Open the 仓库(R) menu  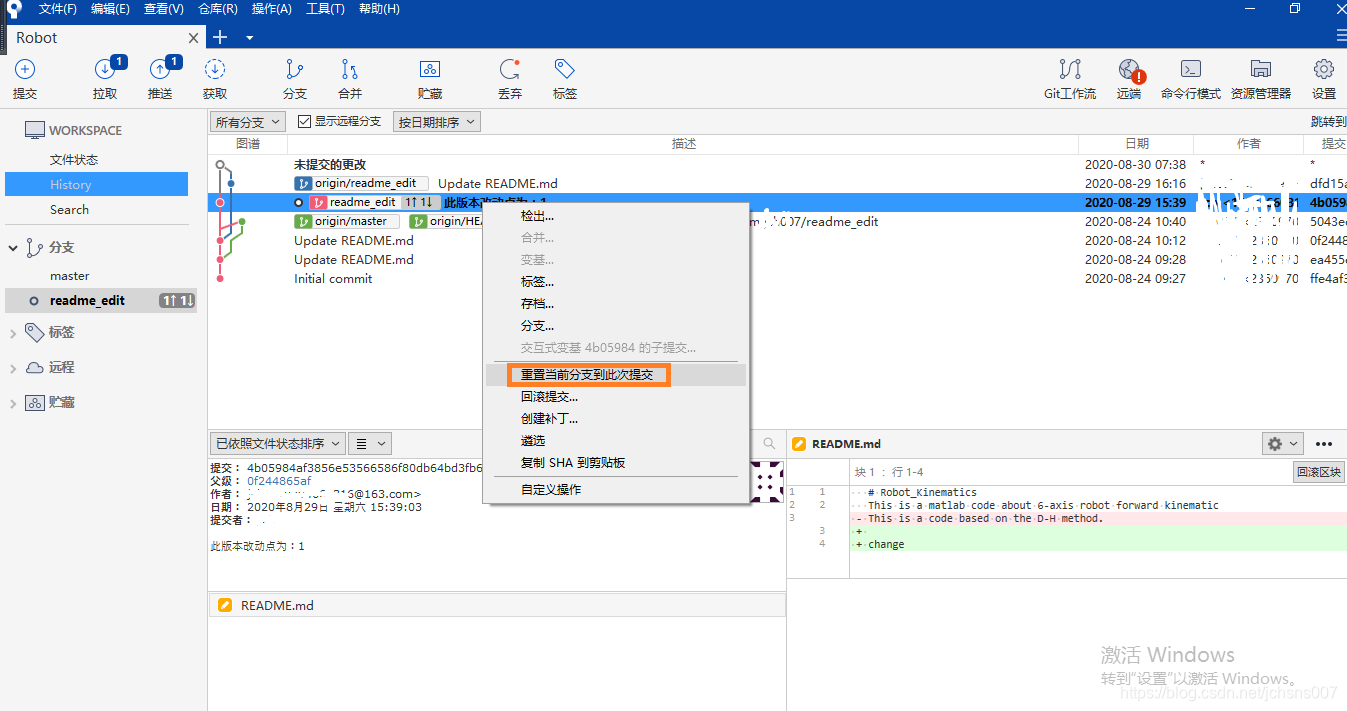218,9
